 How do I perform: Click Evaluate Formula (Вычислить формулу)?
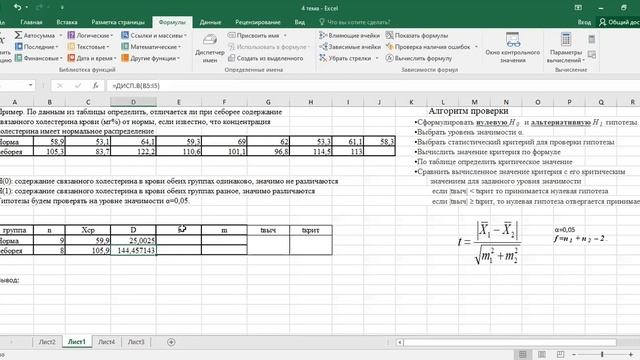(x=418, y=58)
